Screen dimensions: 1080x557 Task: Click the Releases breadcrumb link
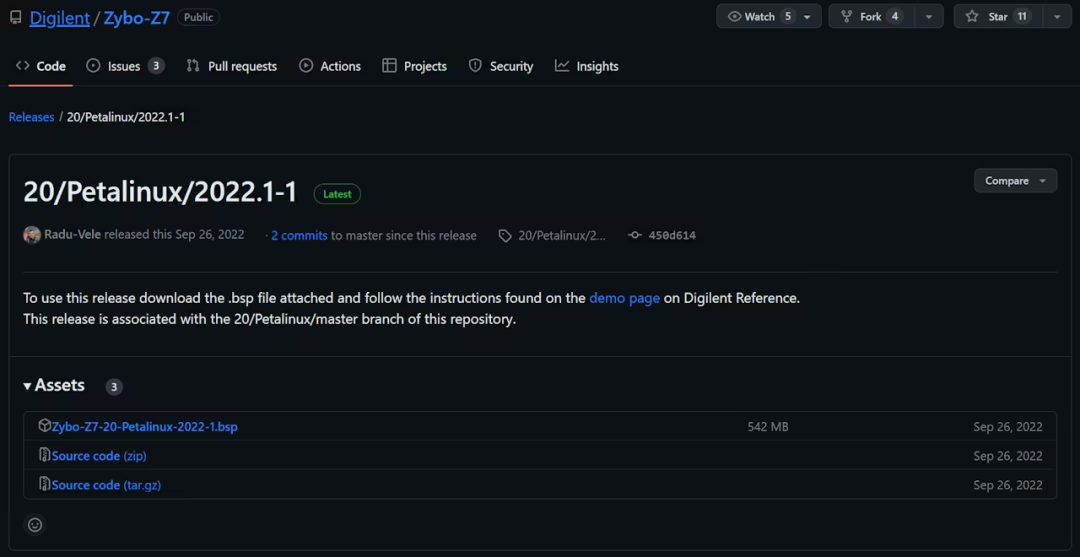point(32,117)
